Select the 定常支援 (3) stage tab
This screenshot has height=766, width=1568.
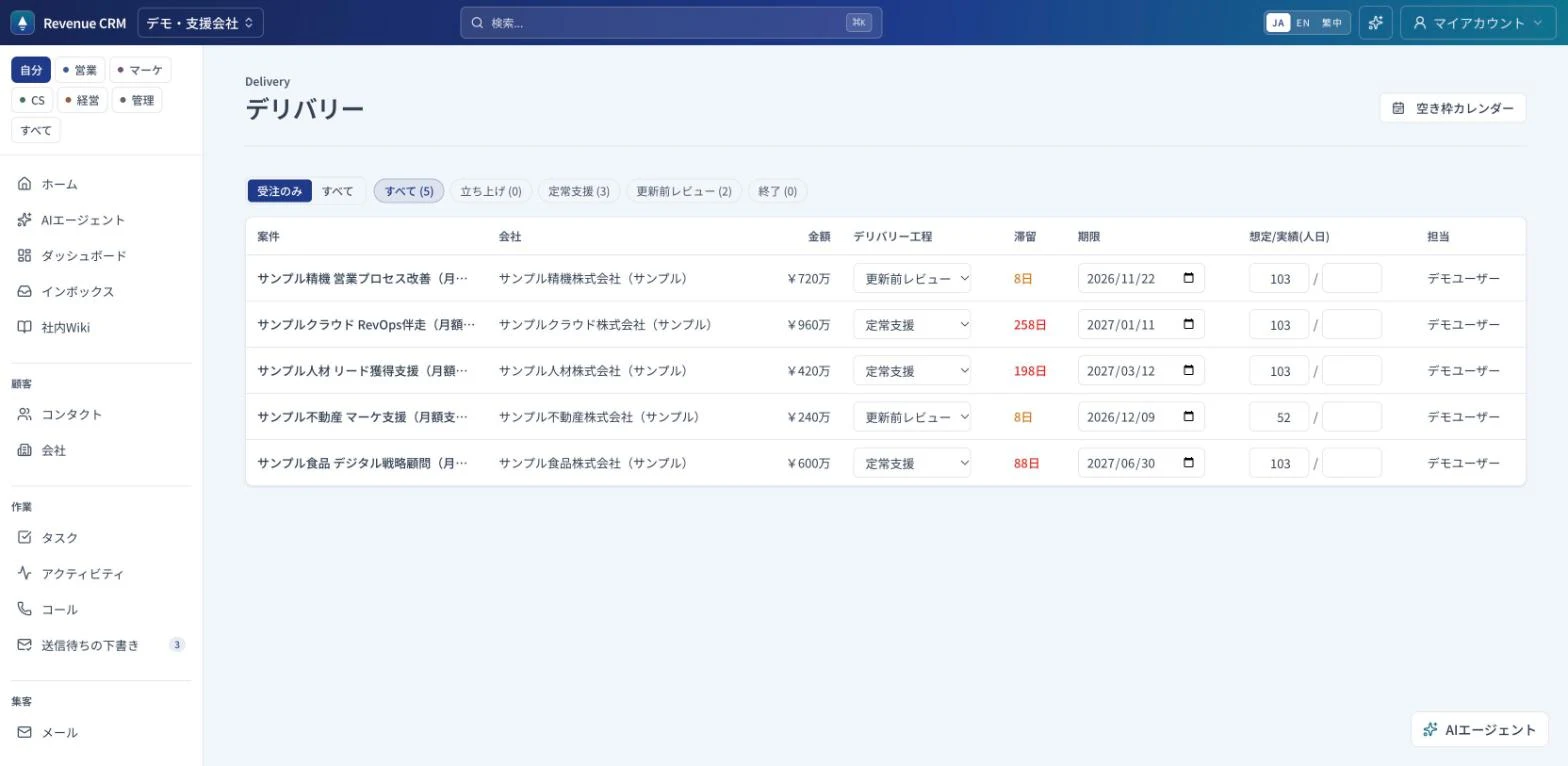579,191
